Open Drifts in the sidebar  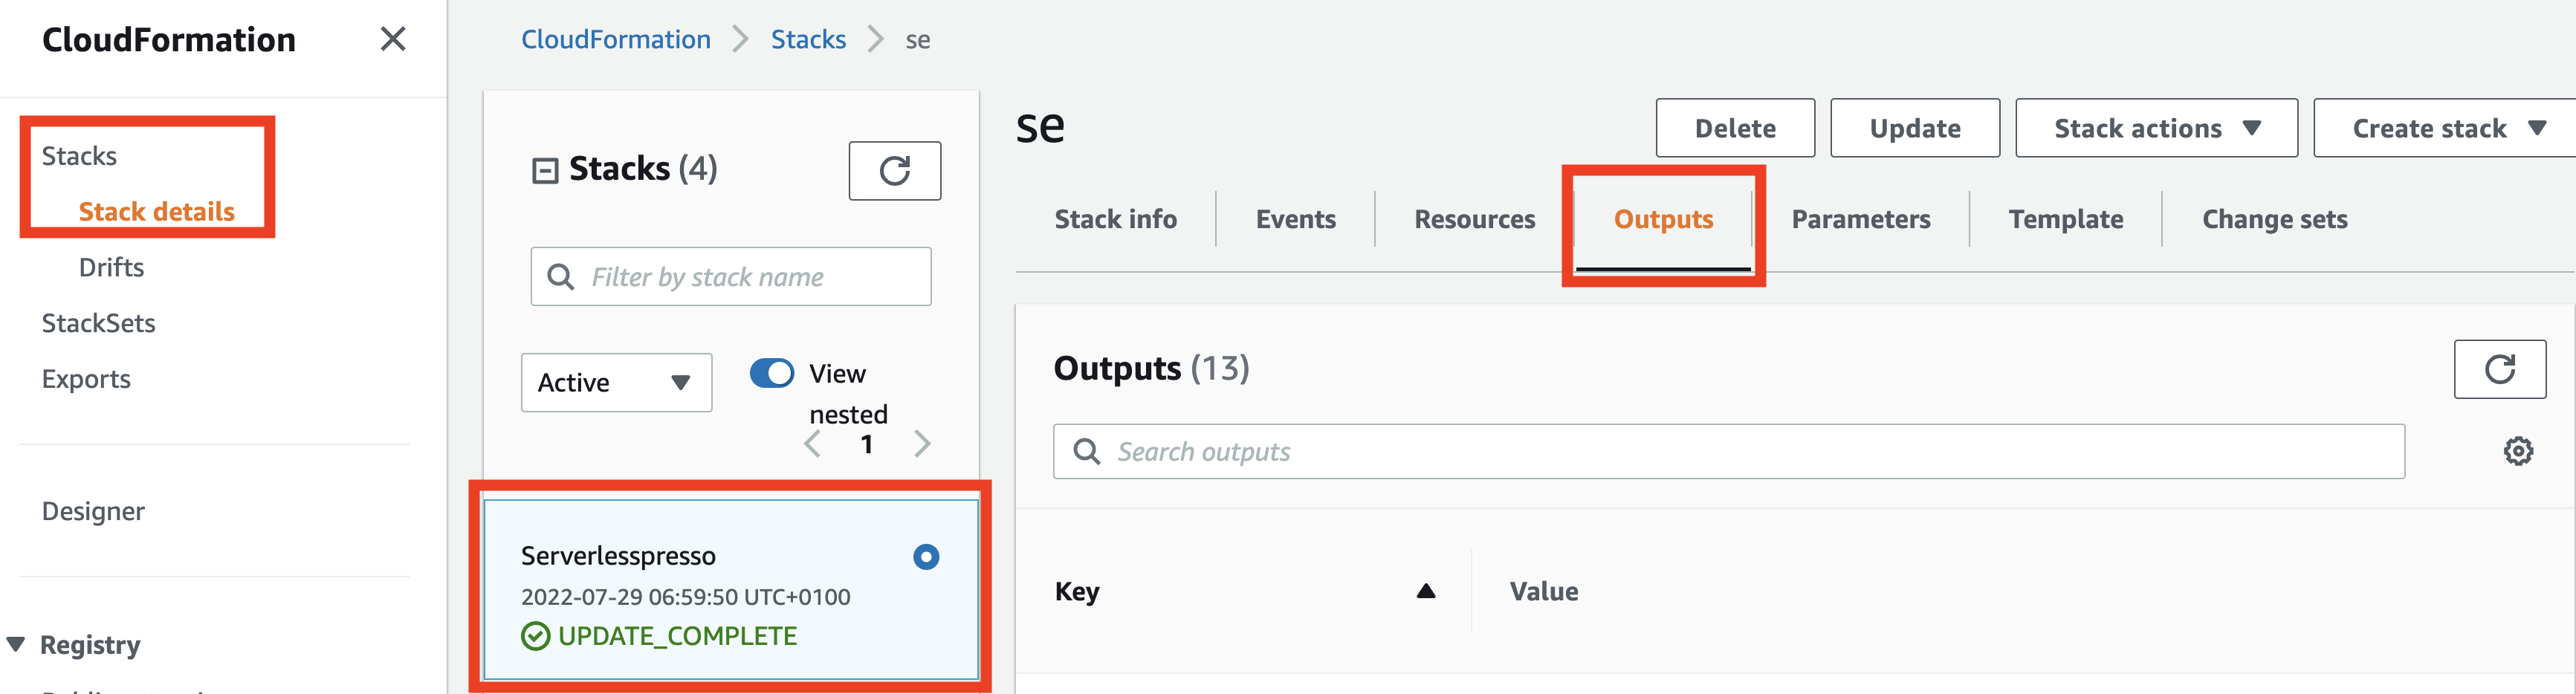tap(111, 267)
